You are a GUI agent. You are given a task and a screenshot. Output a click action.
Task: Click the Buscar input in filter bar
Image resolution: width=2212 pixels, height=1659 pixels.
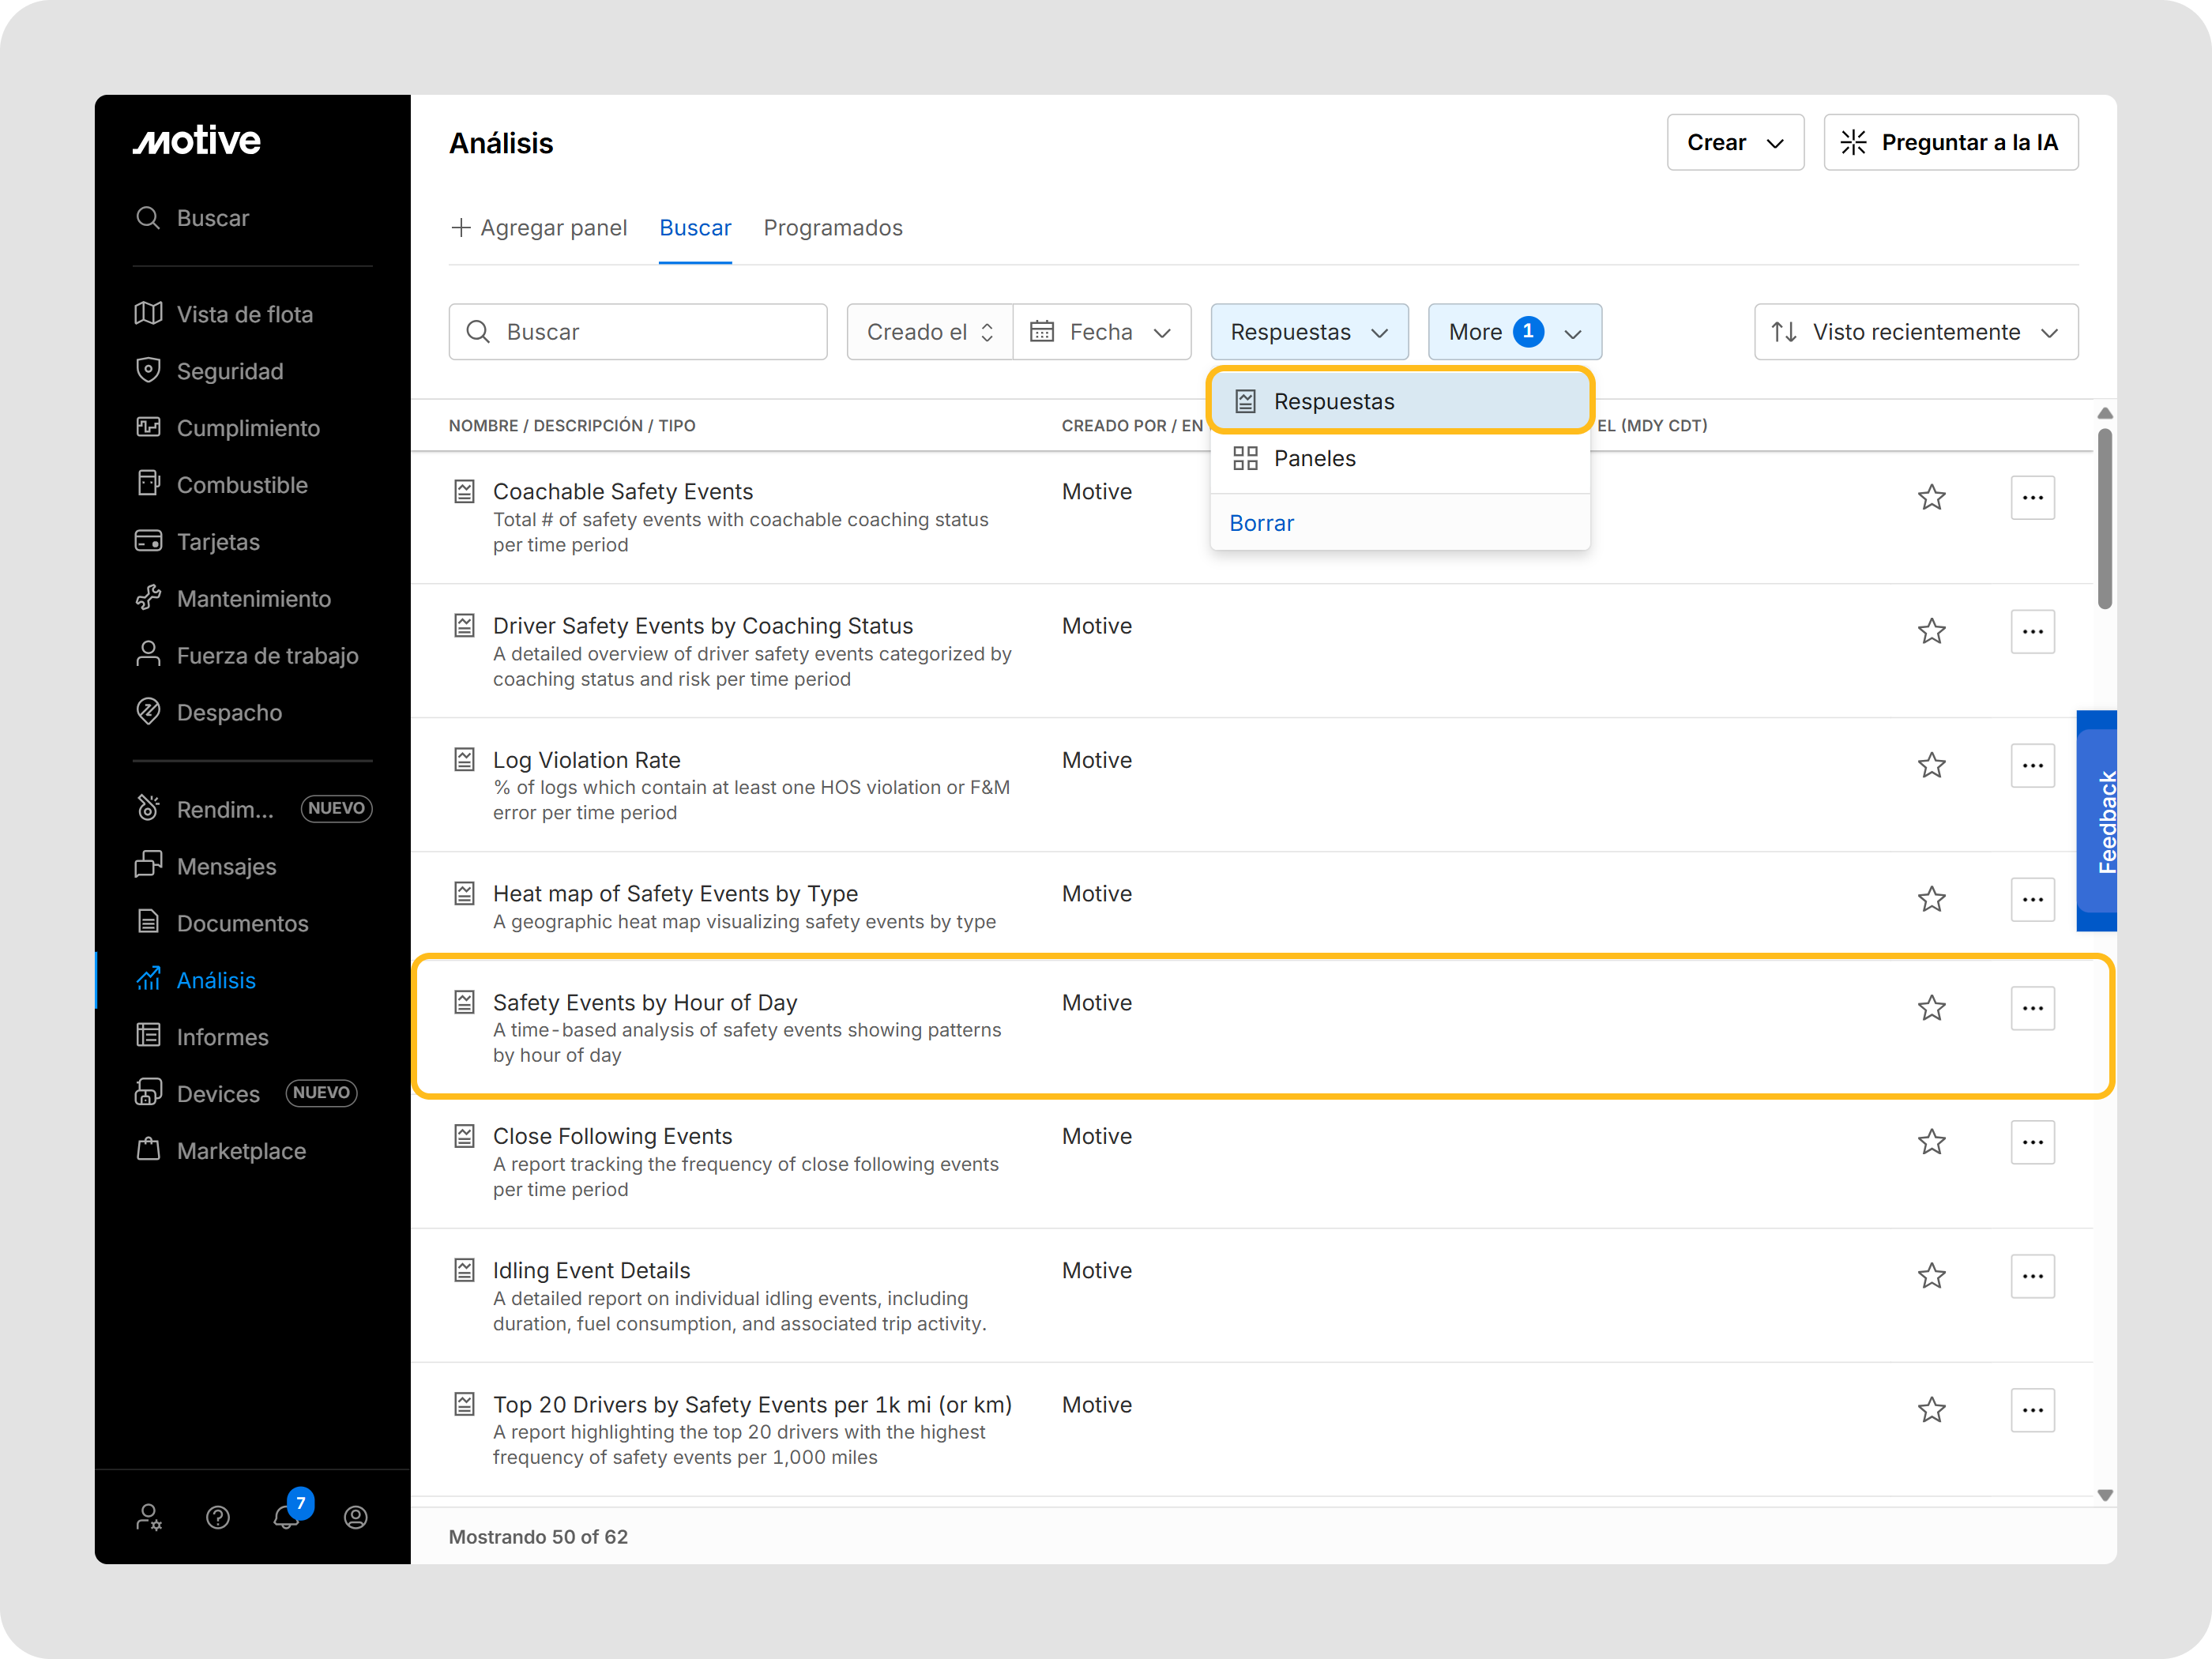(638, 332)
